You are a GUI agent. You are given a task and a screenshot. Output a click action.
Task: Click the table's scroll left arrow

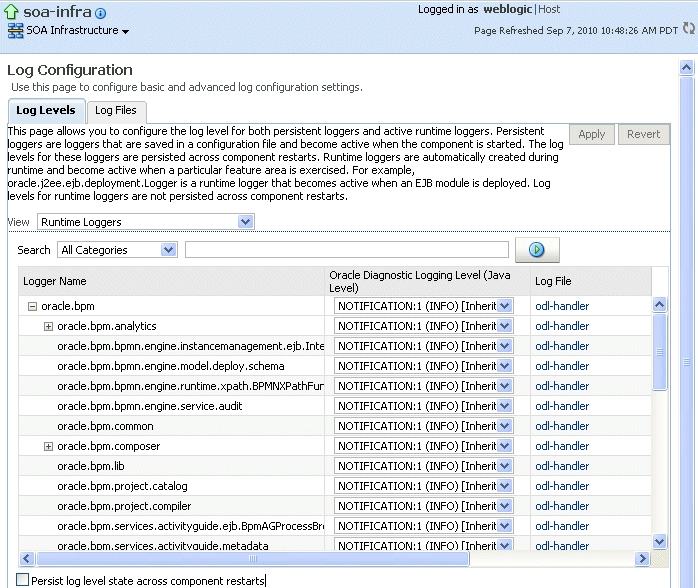click(x=27, y=558)
